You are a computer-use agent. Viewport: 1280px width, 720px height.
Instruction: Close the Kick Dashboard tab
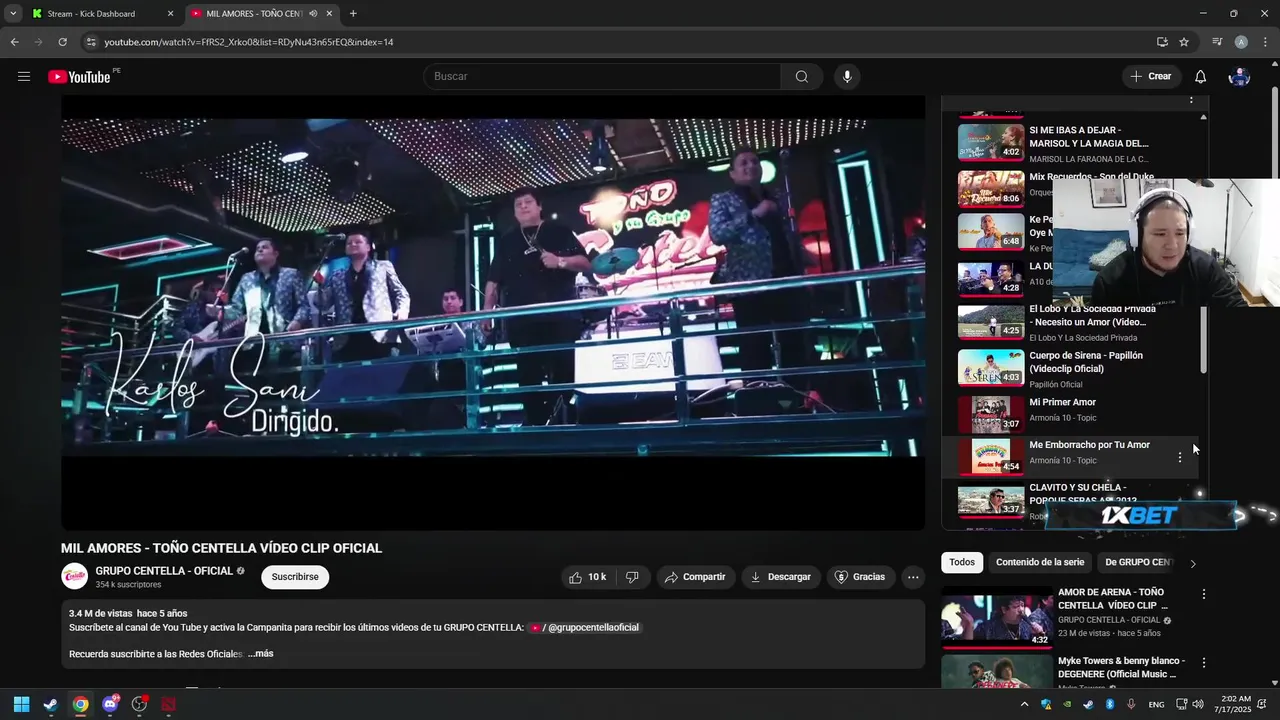(x=170, y=14)
